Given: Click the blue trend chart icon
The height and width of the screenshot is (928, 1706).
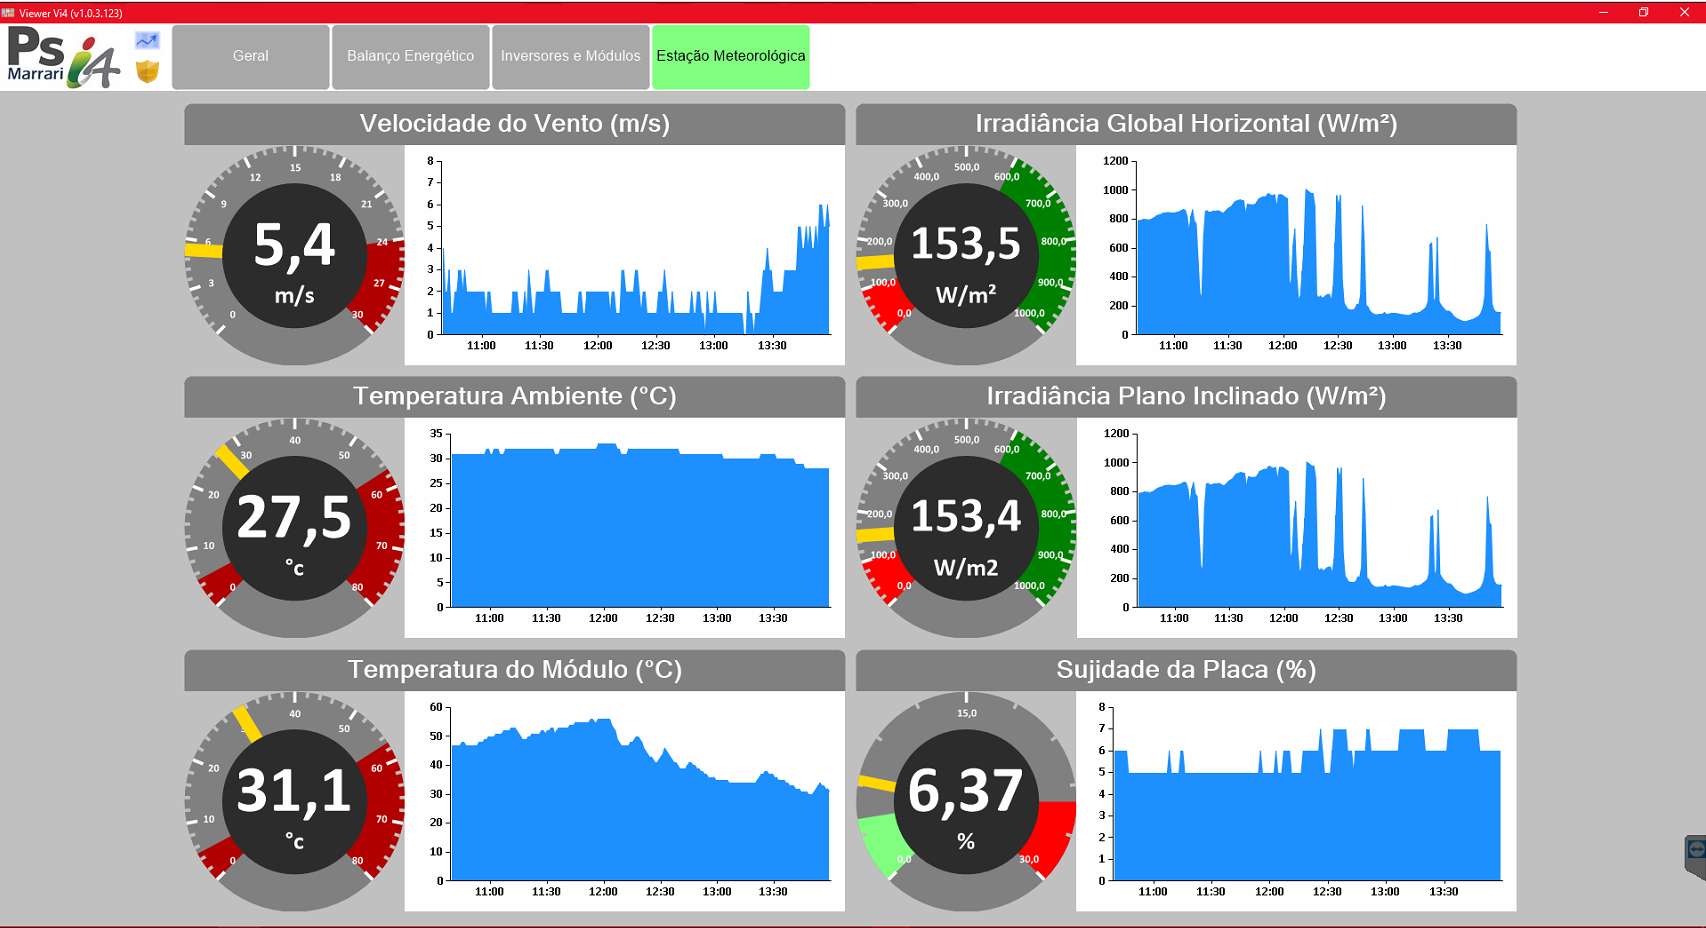Looking at the screenshot, I should [147, 41].
